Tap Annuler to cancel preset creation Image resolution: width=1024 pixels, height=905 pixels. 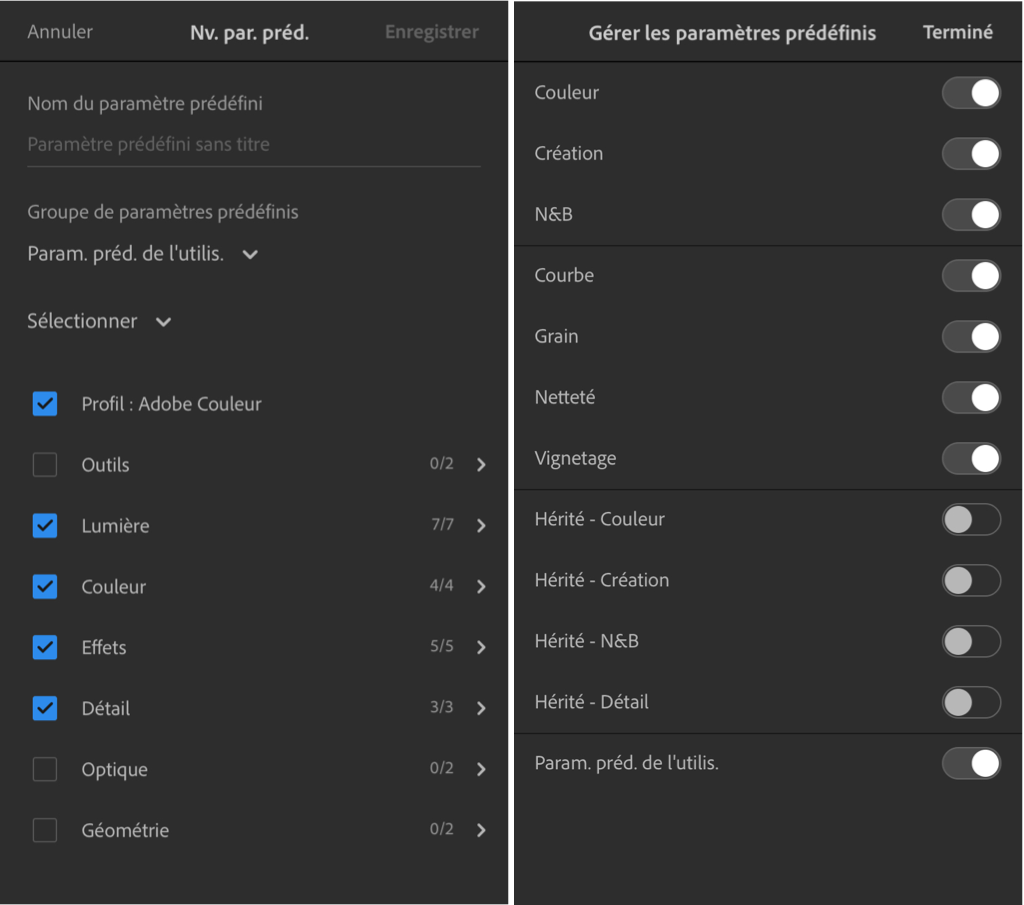(x=60, y=31)
